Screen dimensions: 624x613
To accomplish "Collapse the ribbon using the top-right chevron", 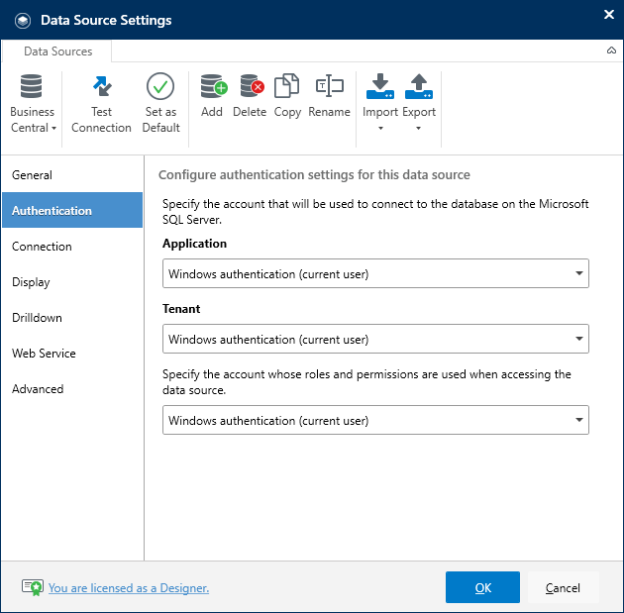I will (x=611, y=51).
